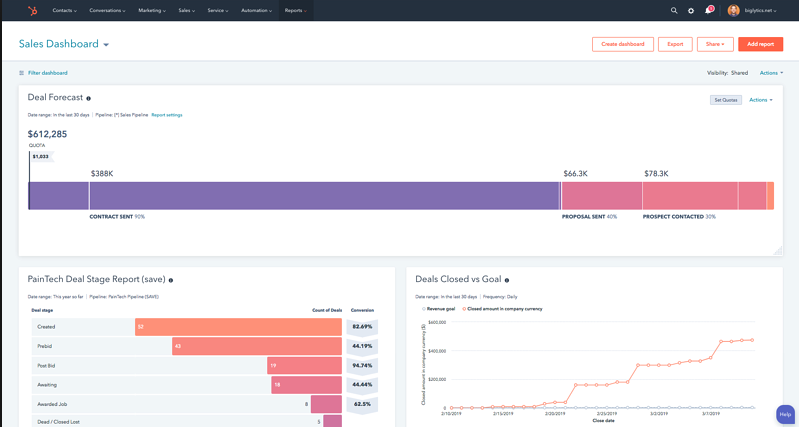The height and width of the screenshot is (427, 799).
Task: Click the Dead / Closed Lost stage bar
Action: [332, 421]
